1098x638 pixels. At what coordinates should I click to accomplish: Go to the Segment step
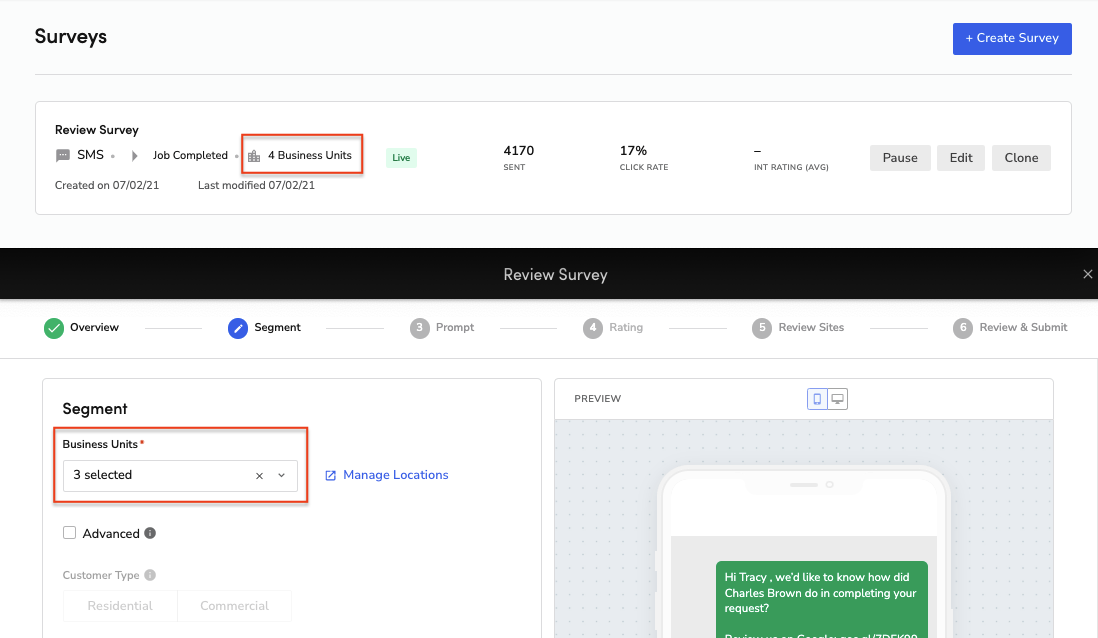pos(277,327)
